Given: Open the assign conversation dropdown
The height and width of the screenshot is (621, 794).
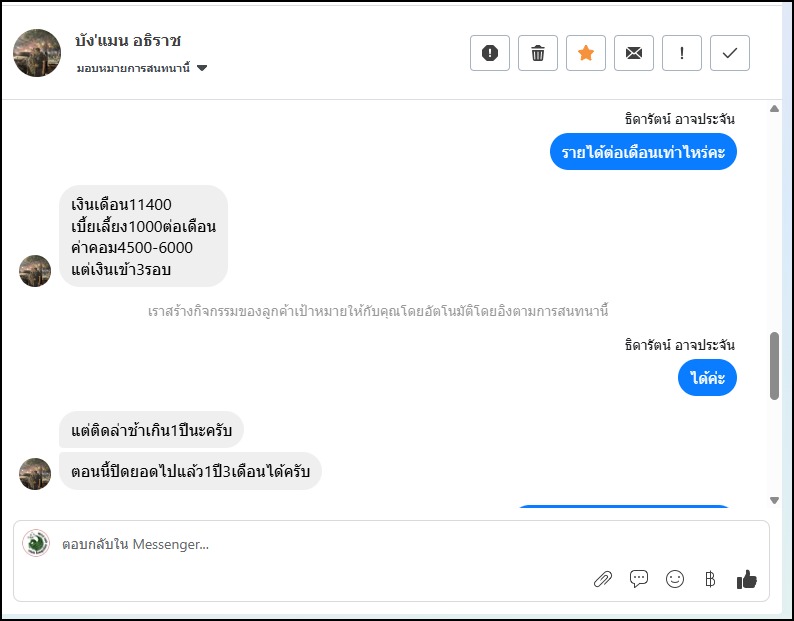Looking at the screenshot, I should point(134,68).
